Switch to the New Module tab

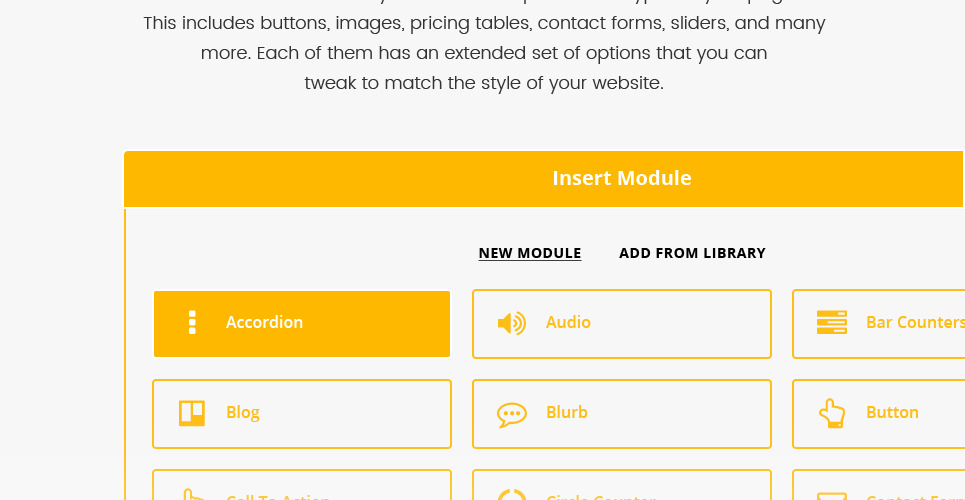click(x=530, y=253)
